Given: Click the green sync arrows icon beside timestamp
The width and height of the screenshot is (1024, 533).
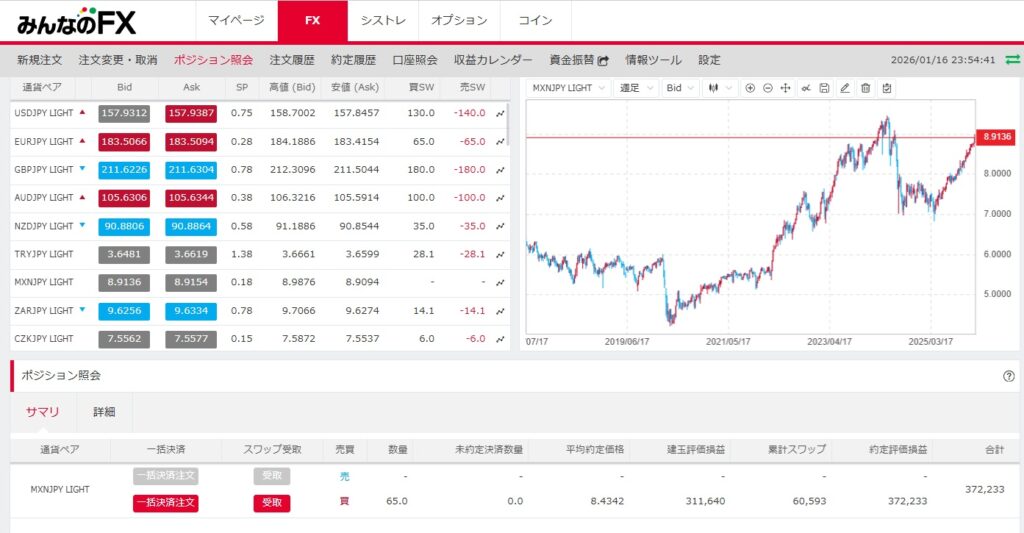Looking at the screenshot, I should 1013,60.
